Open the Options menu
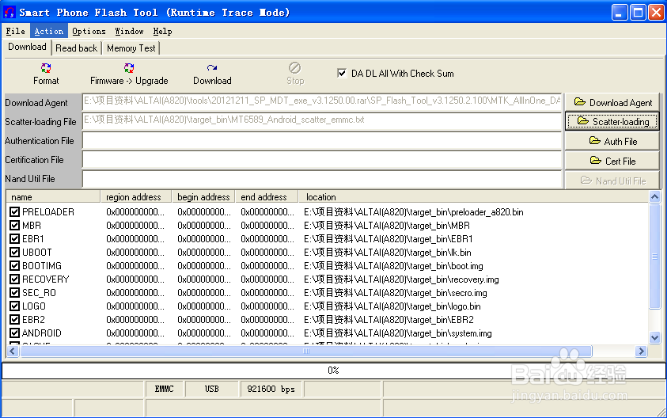 click(88, 31)
